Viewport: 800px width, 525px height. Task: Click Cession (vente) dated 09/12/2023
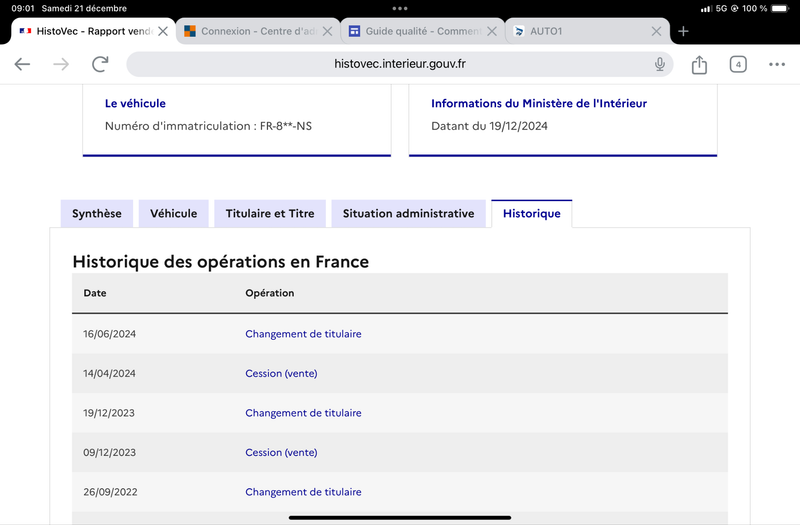281,453
